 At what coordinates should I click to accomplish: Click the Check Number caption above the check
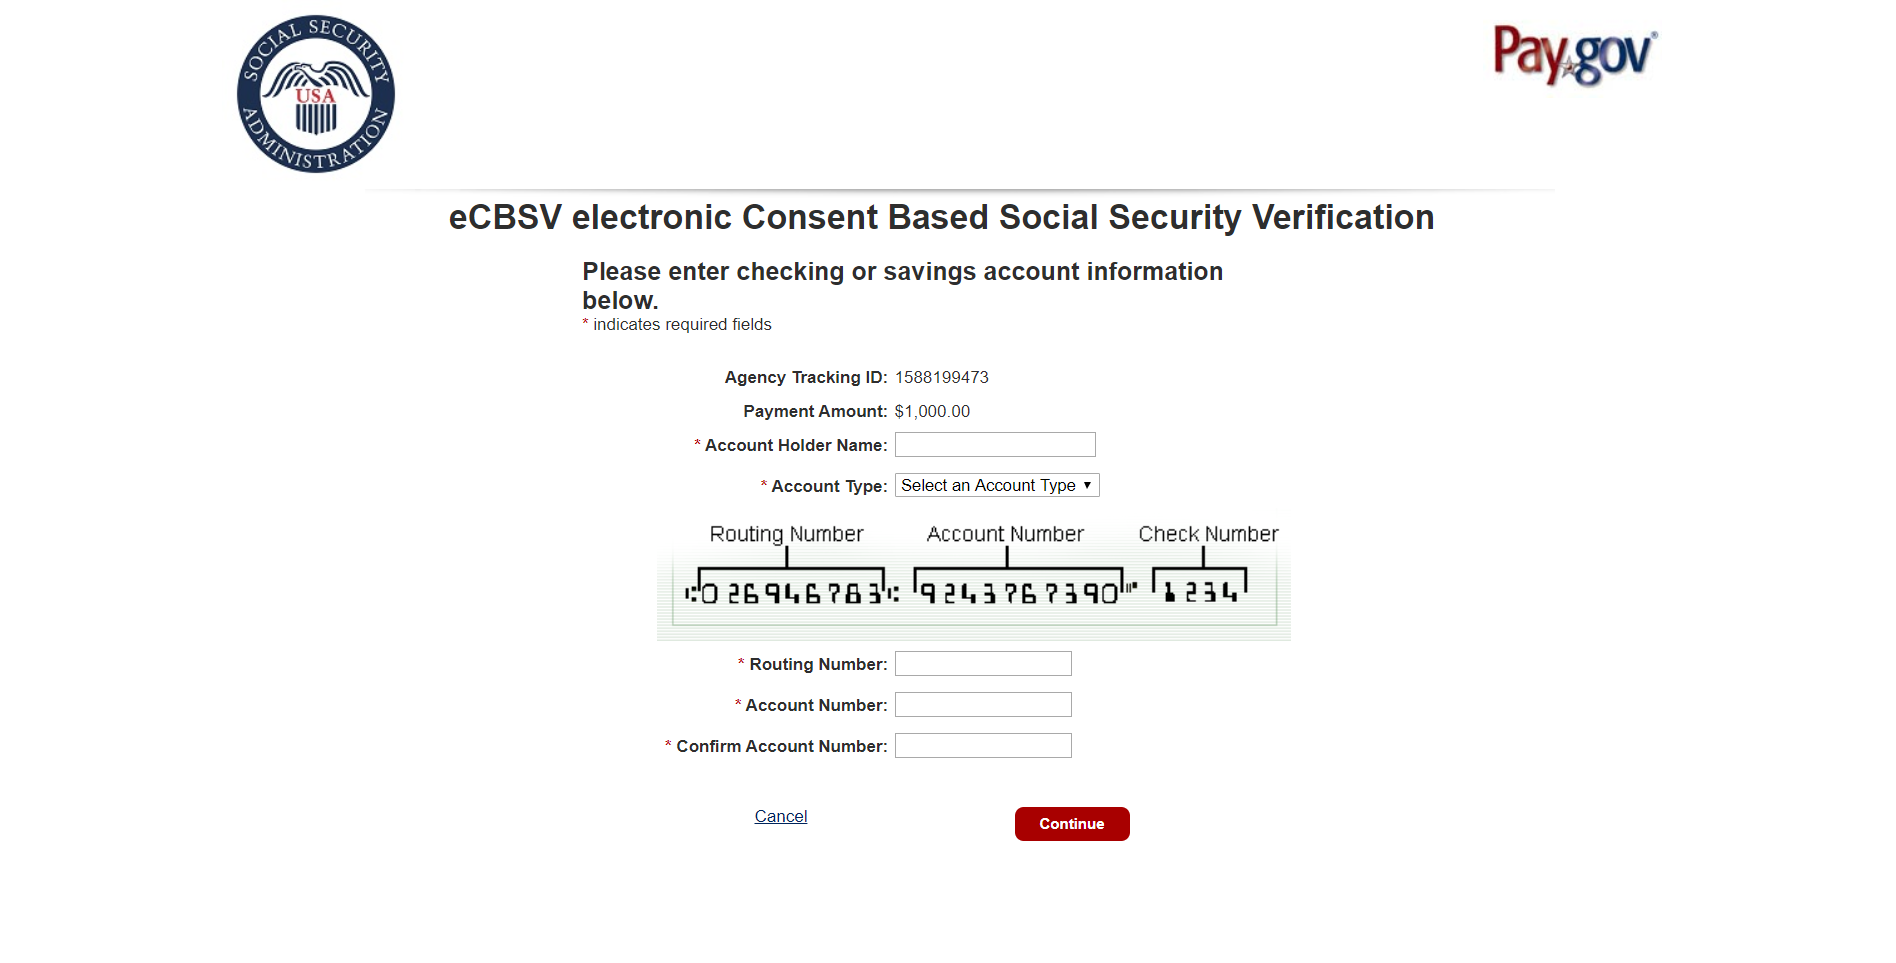pos(1208,534)
